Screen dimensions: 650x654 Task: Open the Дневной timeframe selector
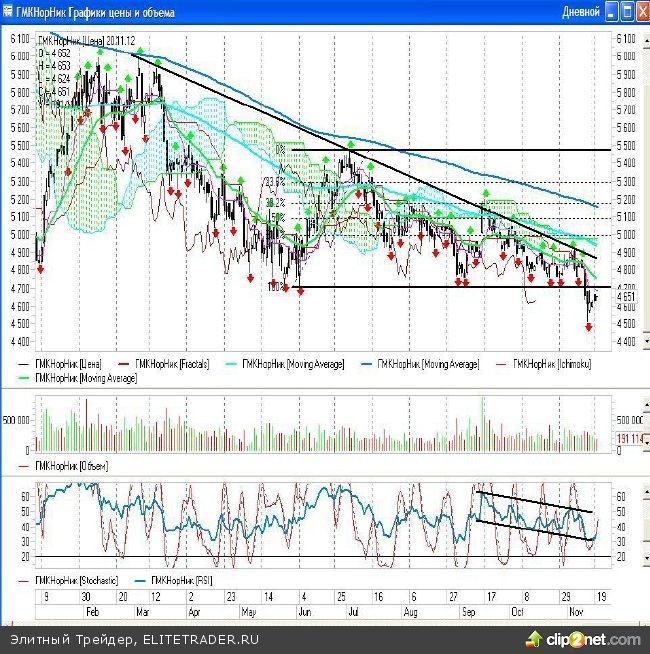click(x=581, y=12)
